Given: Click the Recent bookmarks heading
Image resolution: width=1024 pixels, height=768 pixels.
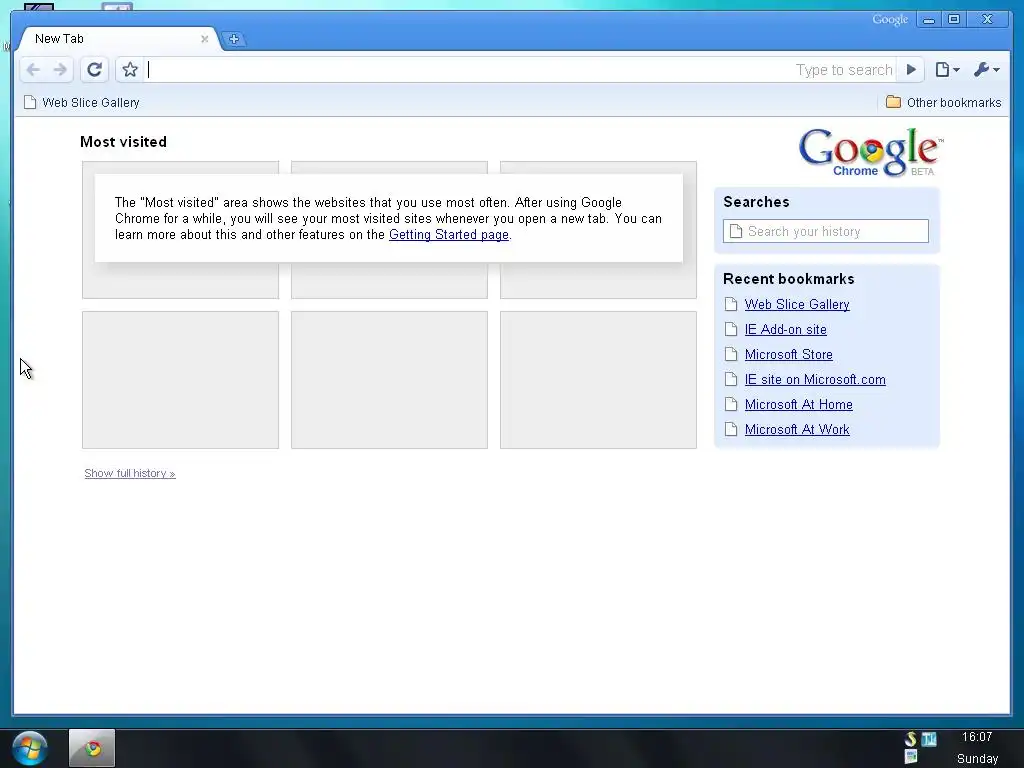Looking at the screenshot, I should point(788,279).
